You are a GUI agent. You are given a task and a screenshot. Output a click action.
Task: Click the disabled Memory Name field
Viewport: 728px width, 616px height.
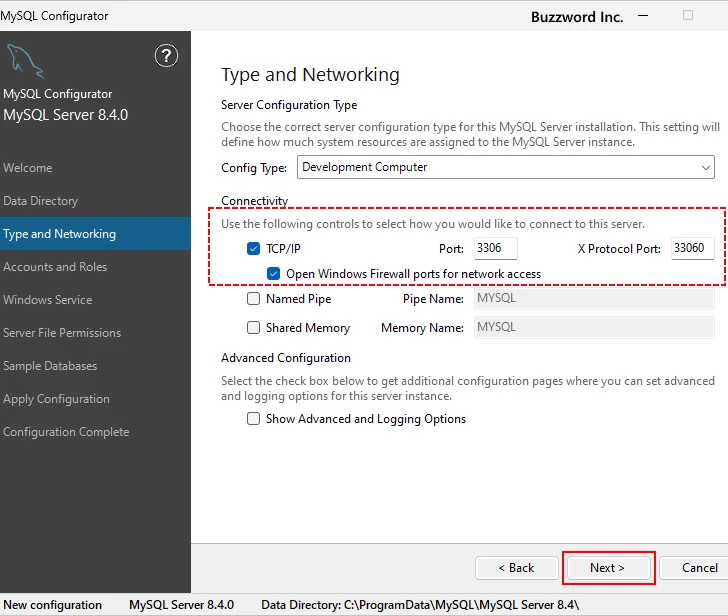pos(594,328)
